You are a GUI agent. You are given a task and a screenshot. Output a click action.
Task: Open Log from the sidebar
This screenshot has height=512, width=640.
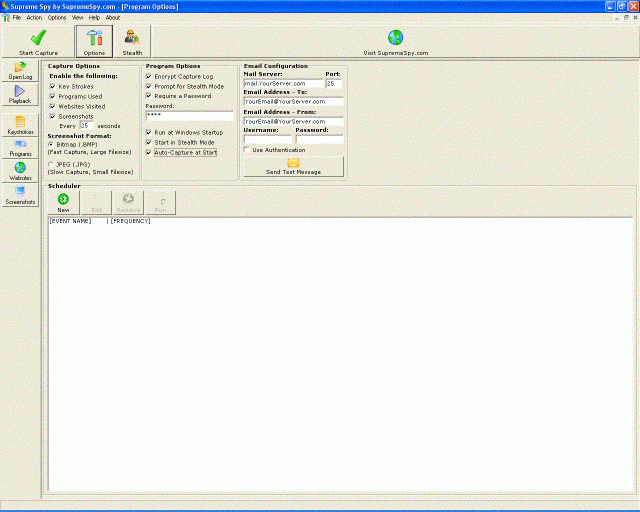20,71
